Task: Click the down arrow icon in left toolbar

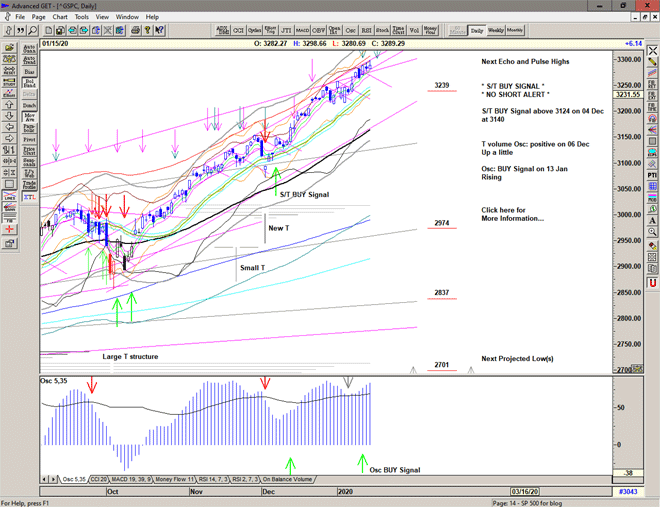Action: [x=9, y=116]
